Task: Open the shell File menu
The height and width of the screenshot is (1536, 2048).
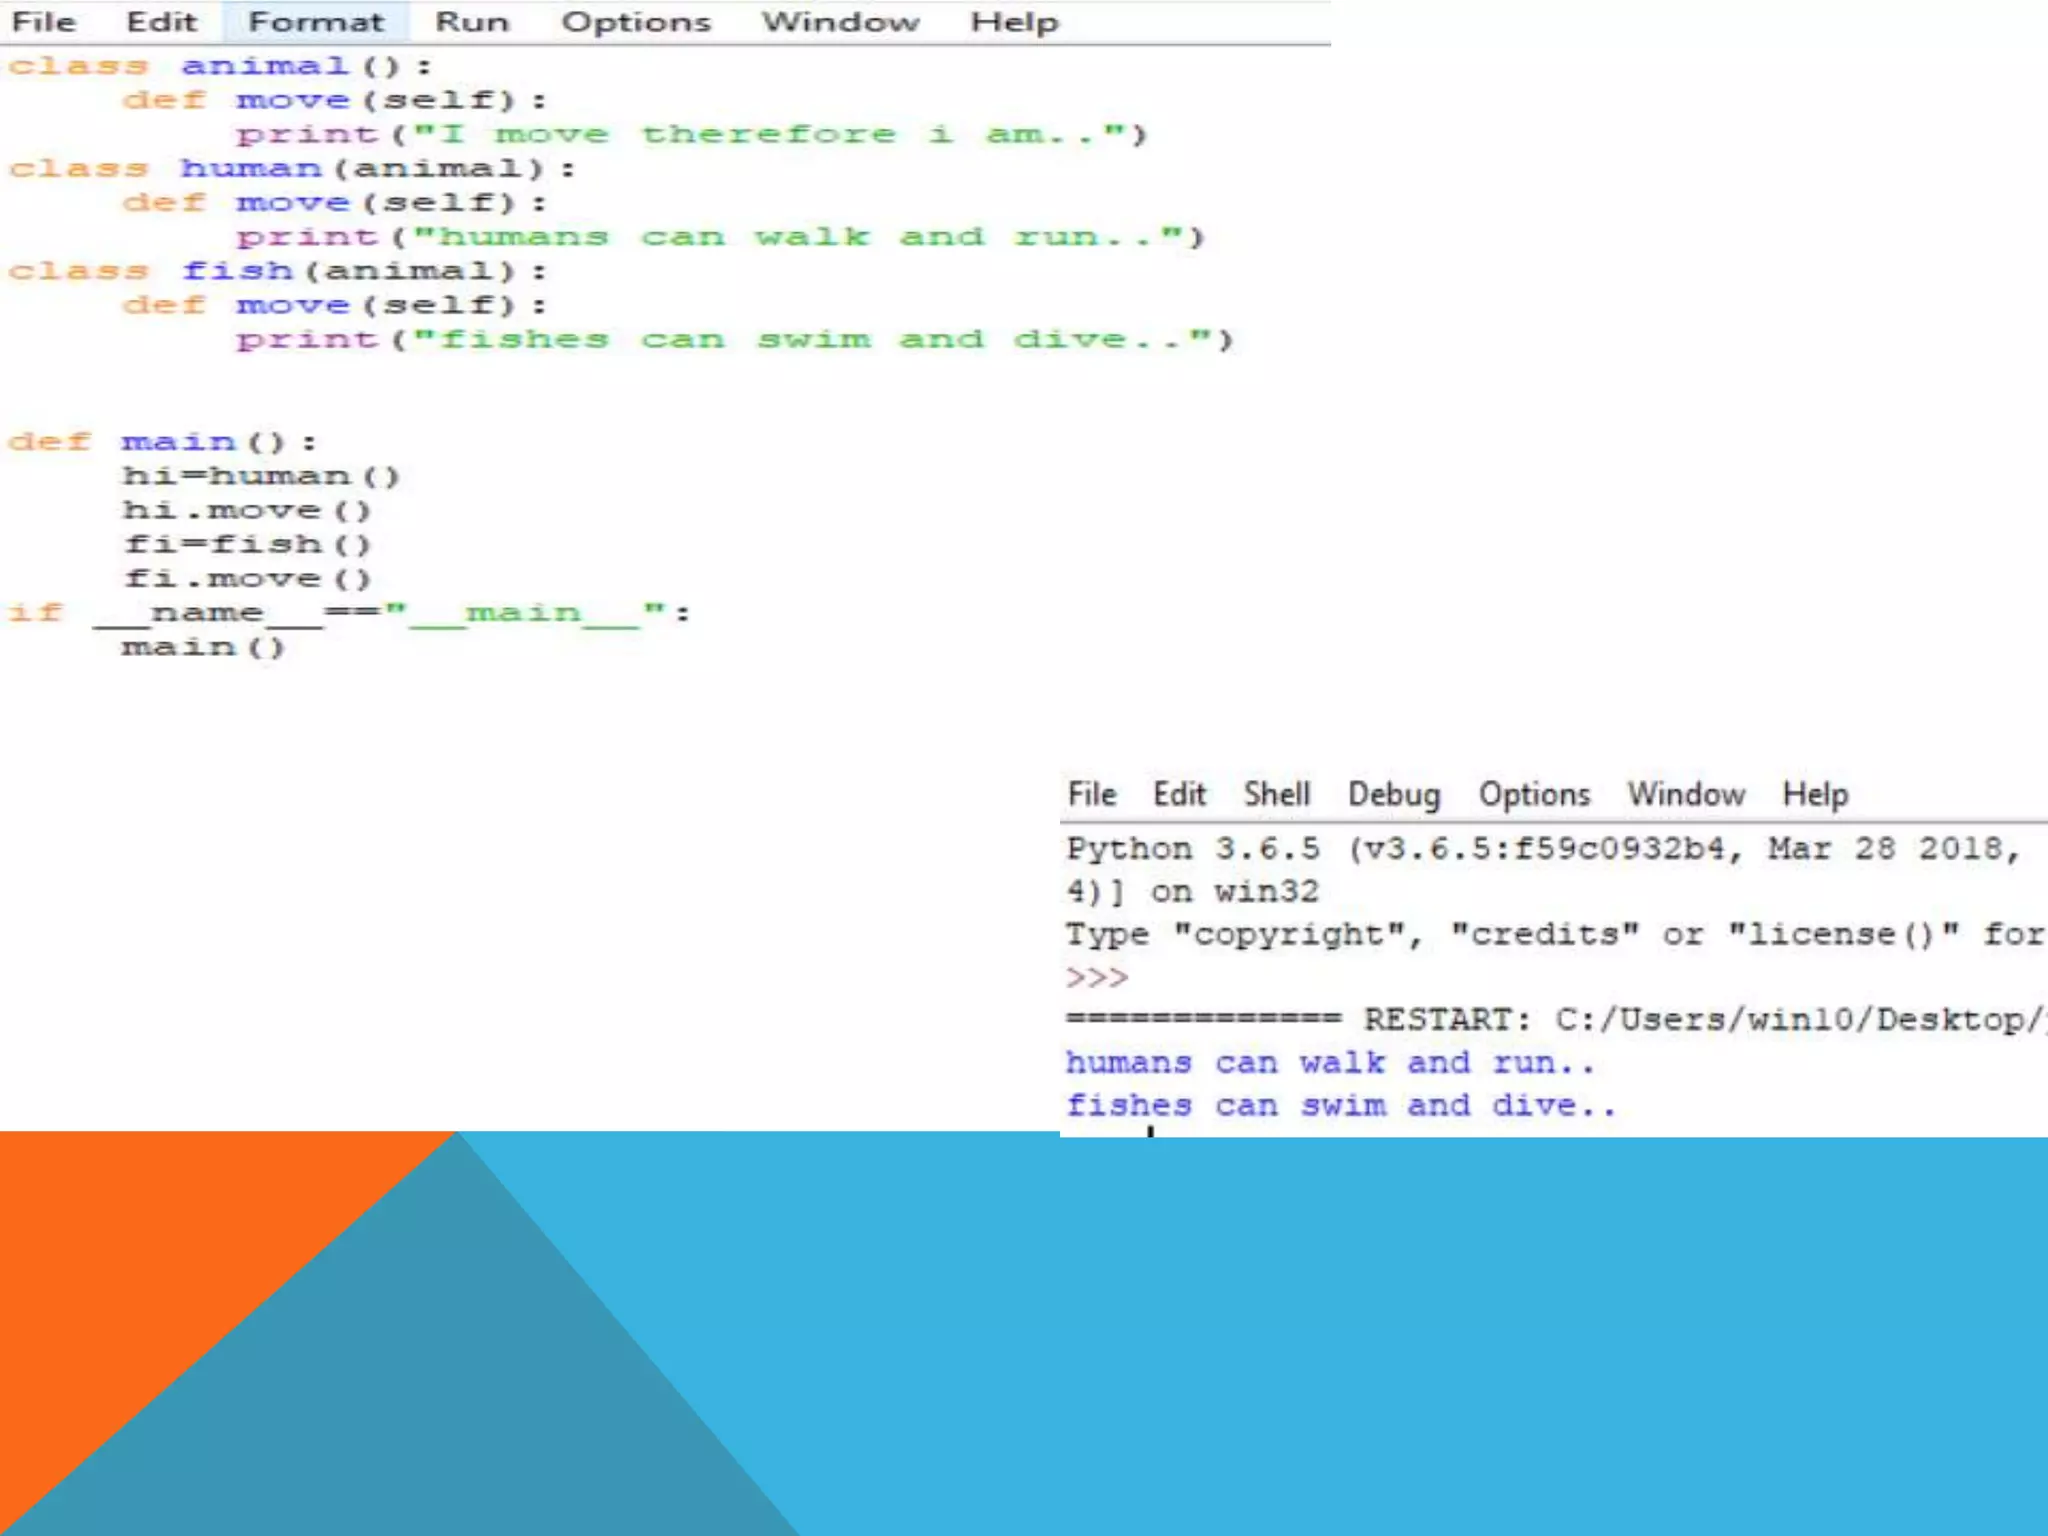Action: [1091, 794]
